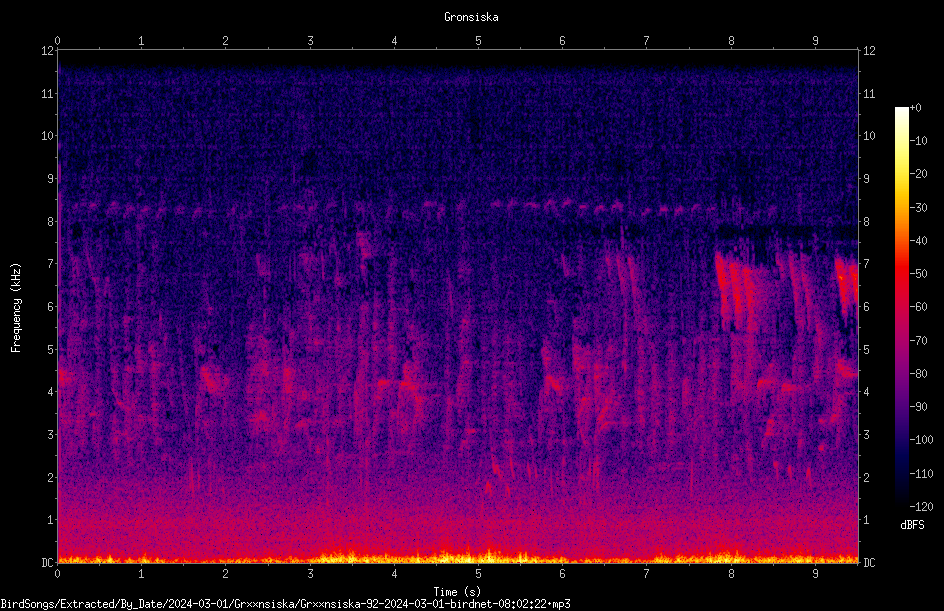Click the DC label on left axis
This screenshot has width=944, height=611.
click(47, 562)
